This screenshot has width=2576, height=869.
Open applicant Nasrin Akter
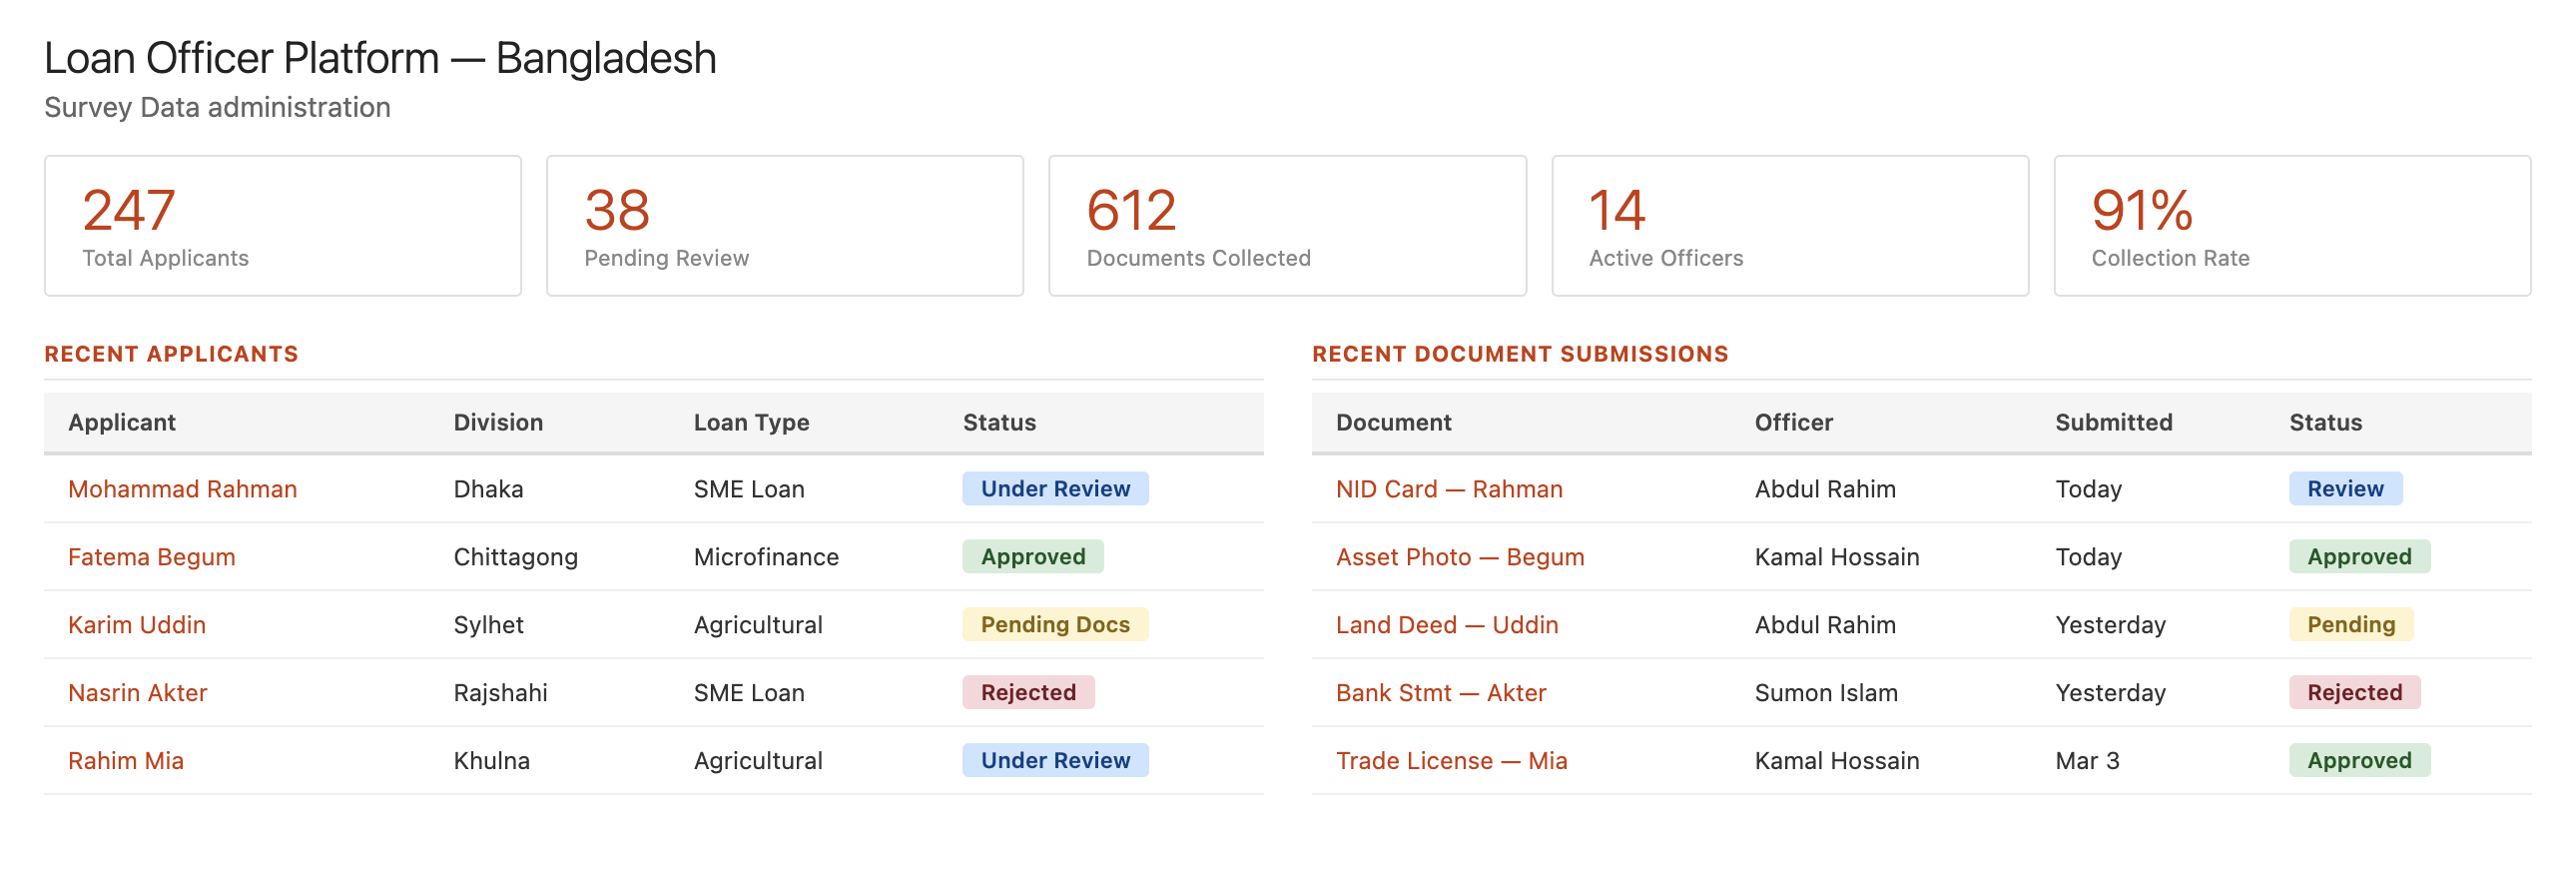pos(138,693)
